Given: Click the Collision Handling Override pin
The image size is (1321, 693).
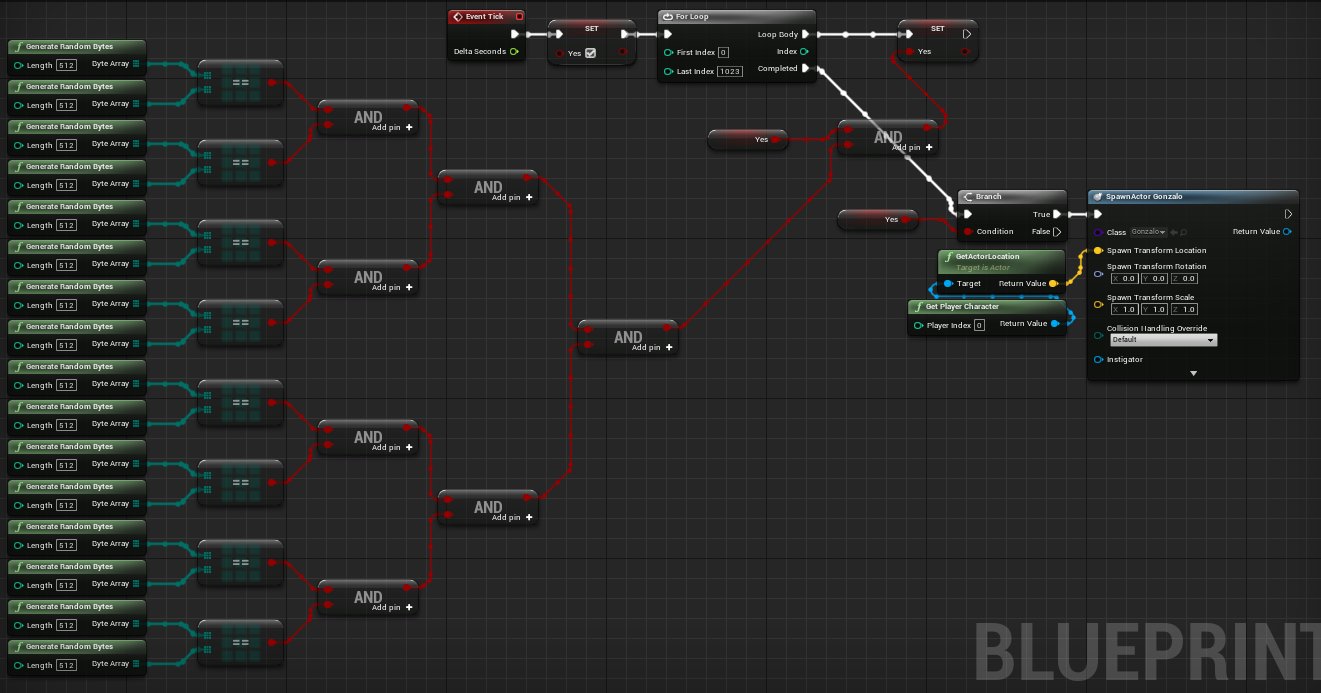Looking at the screenshot, I should (1098, 335).
